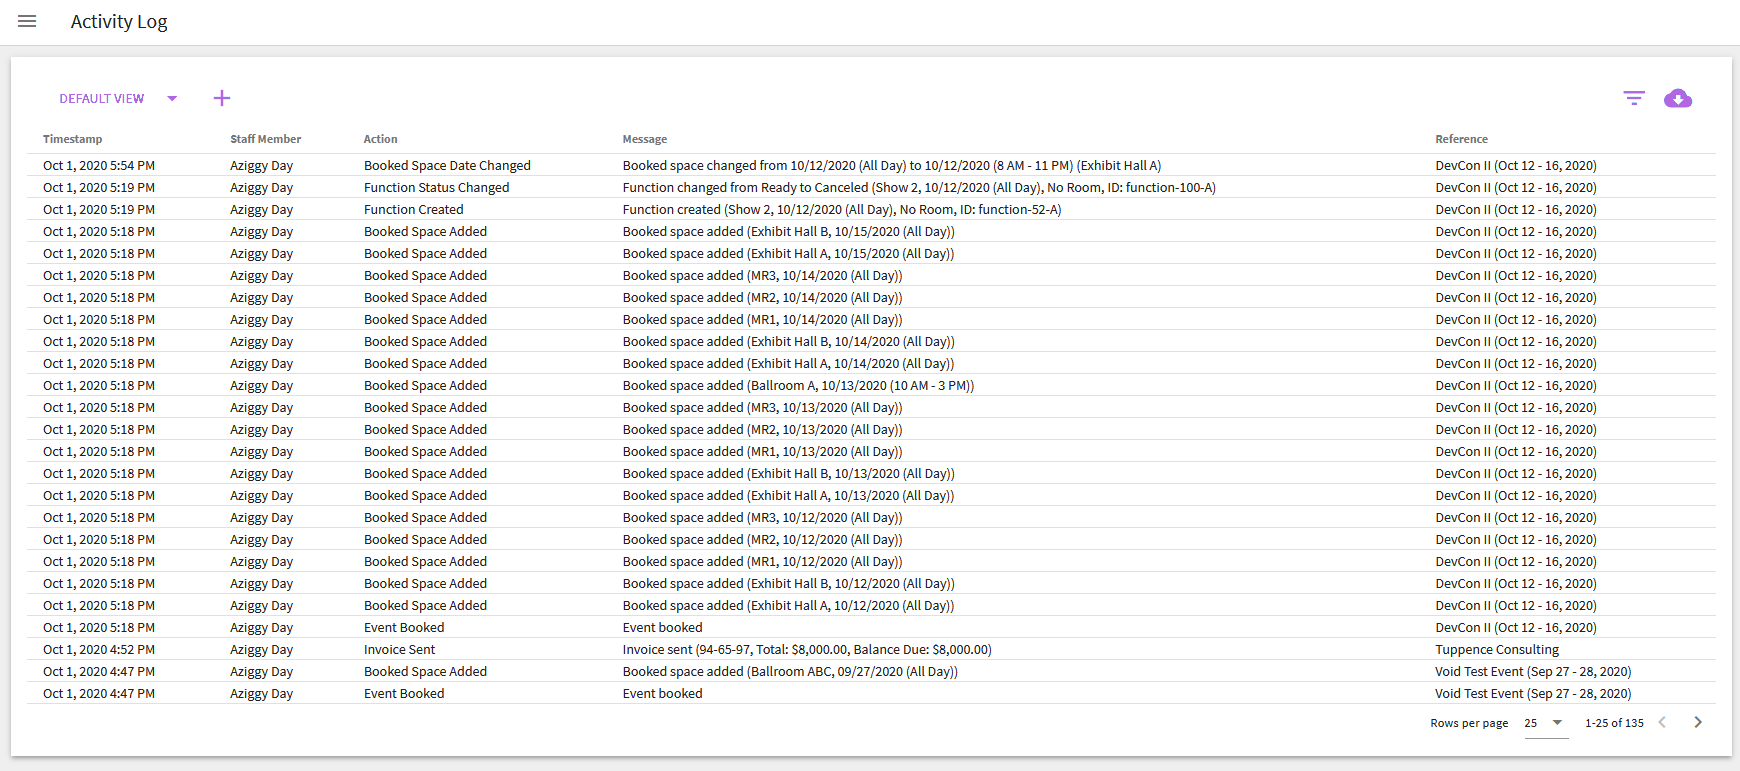This screenshot has height=771, width=1740.
Task: Click Function changed from Ready to Canceled message
Action: (x=919, y=187)
